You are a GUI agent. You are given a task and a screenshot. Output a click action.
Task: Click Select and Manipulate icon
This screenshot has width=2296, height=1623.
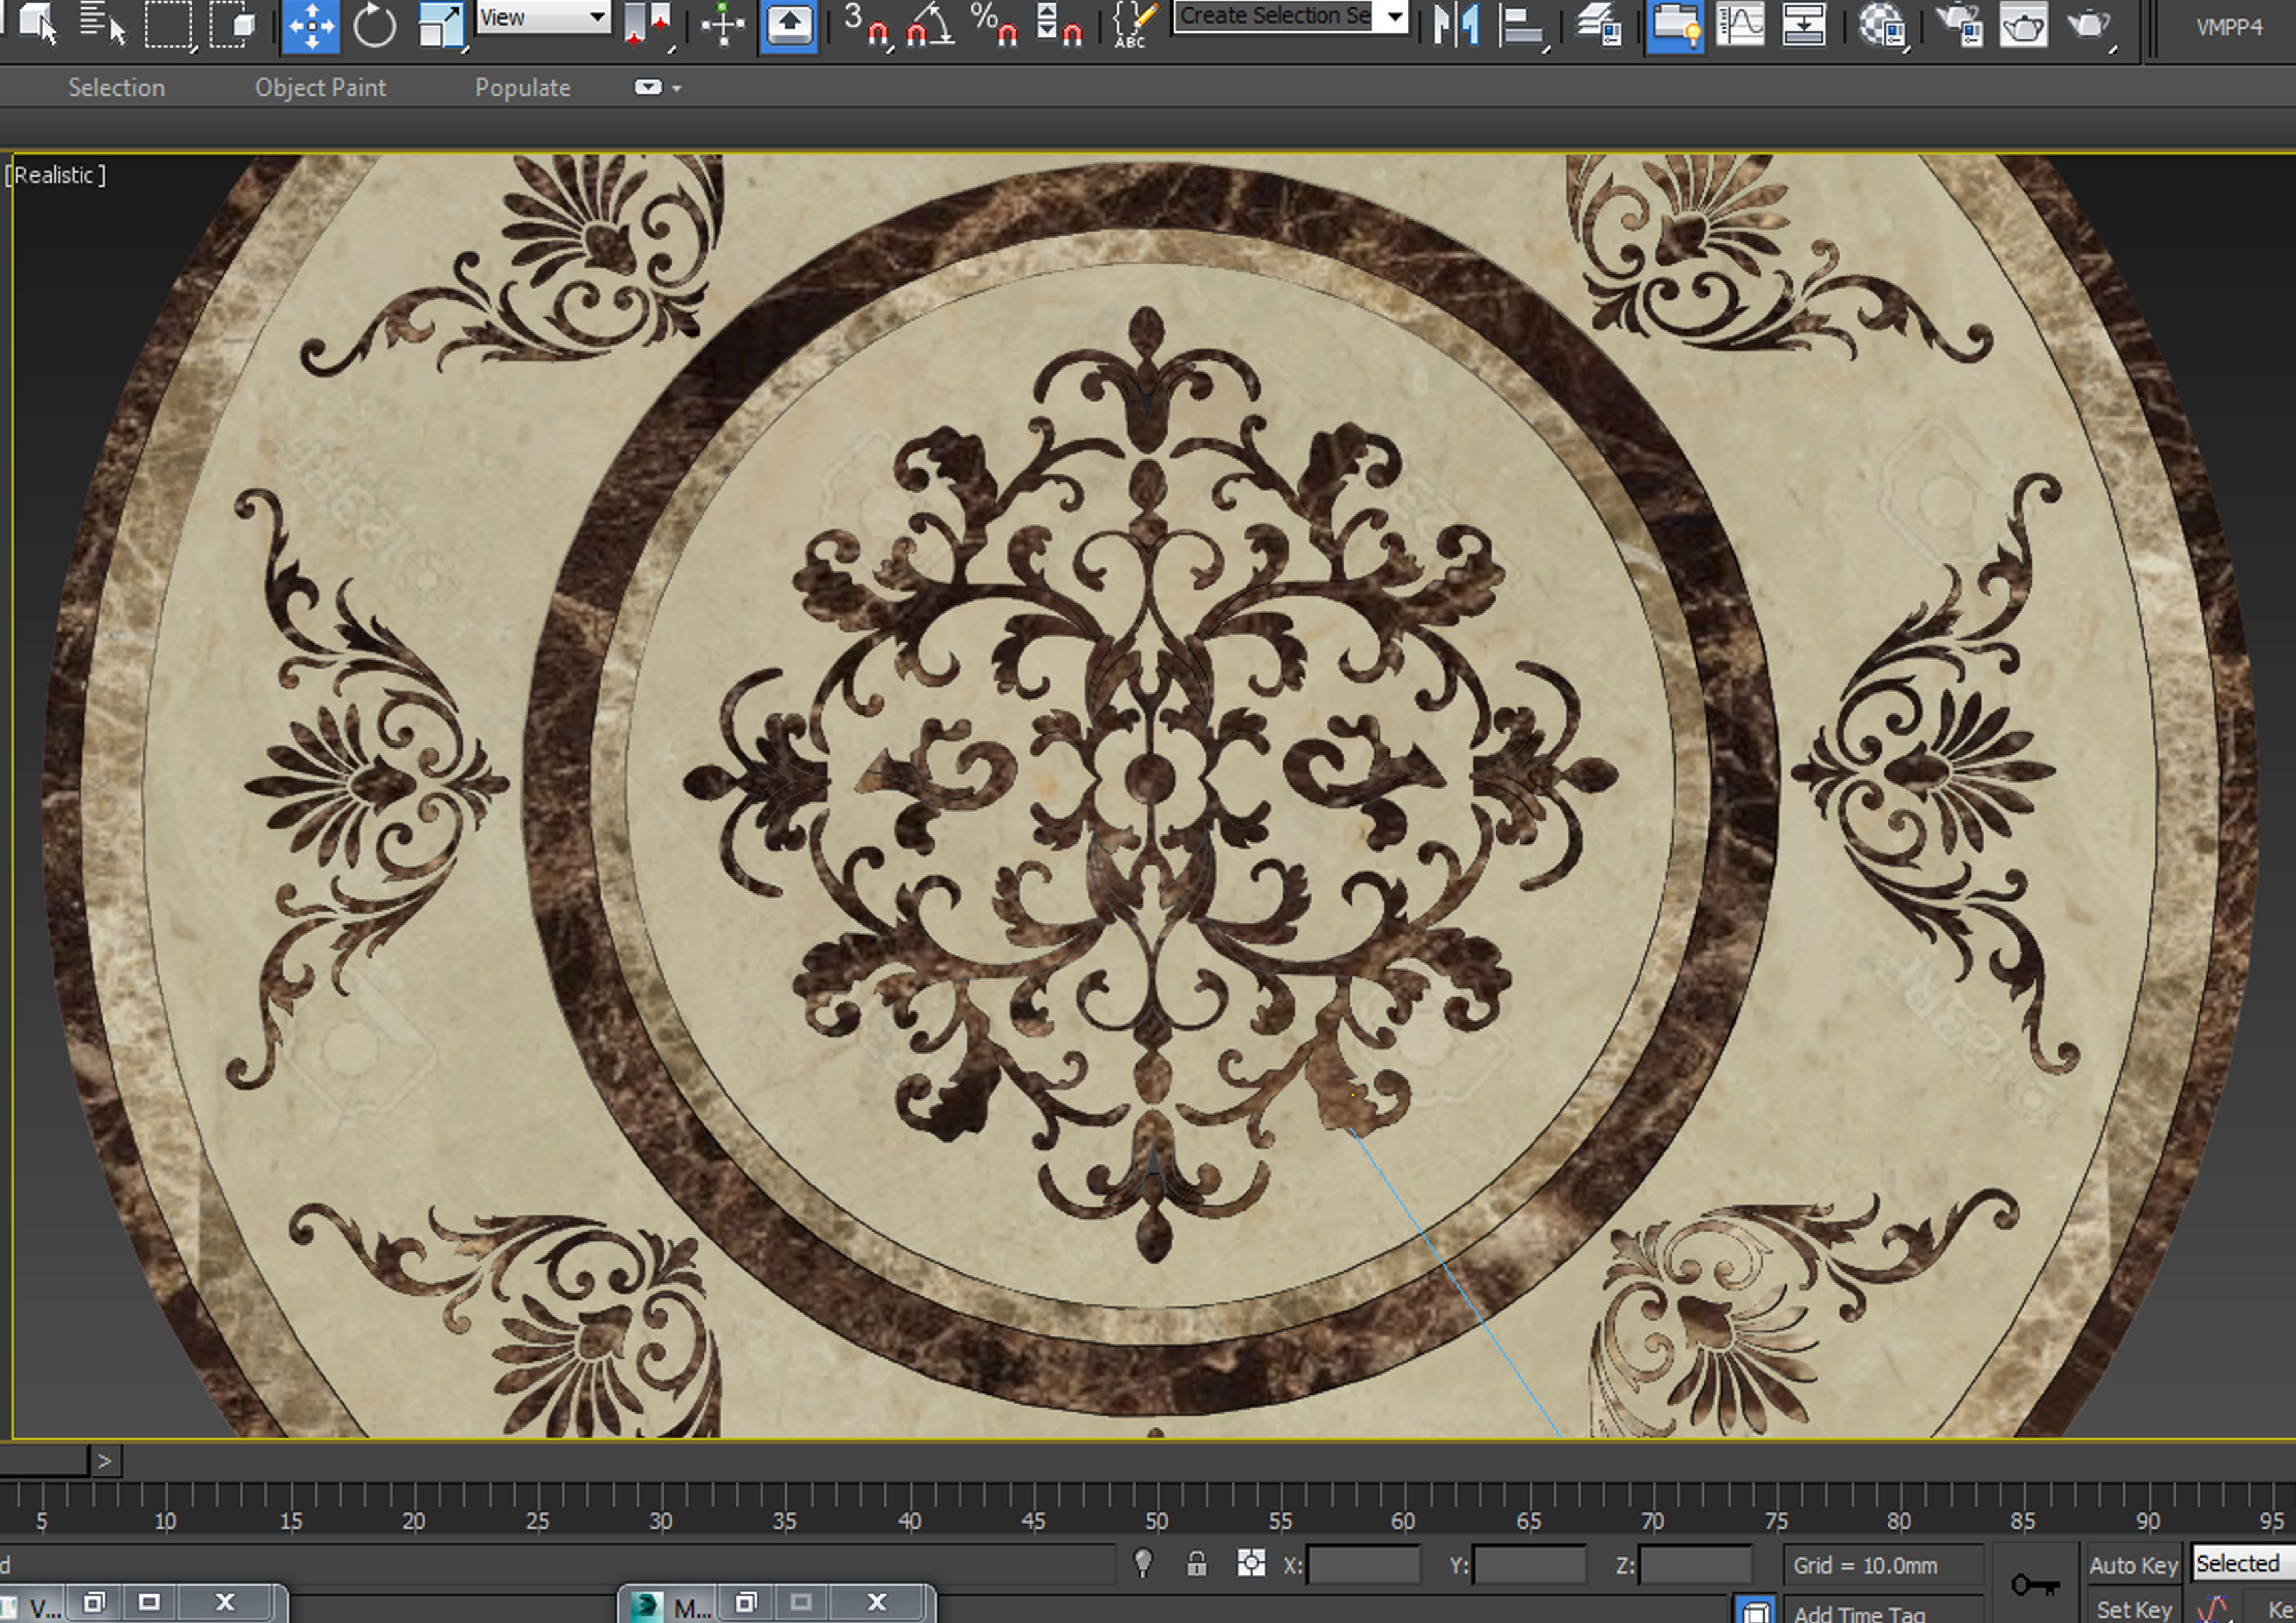point(722,24)
